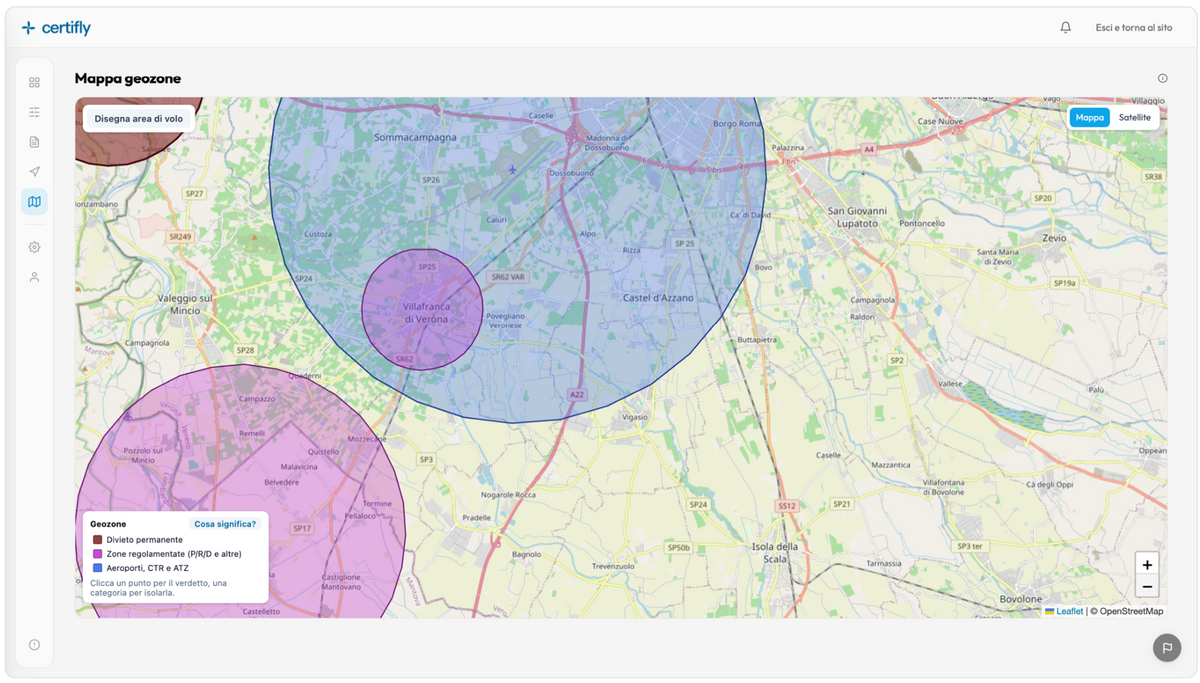This screenshot has width=1200, height=683.
Task: Click the Mappa geozone page title
Action: click(128, 78)
